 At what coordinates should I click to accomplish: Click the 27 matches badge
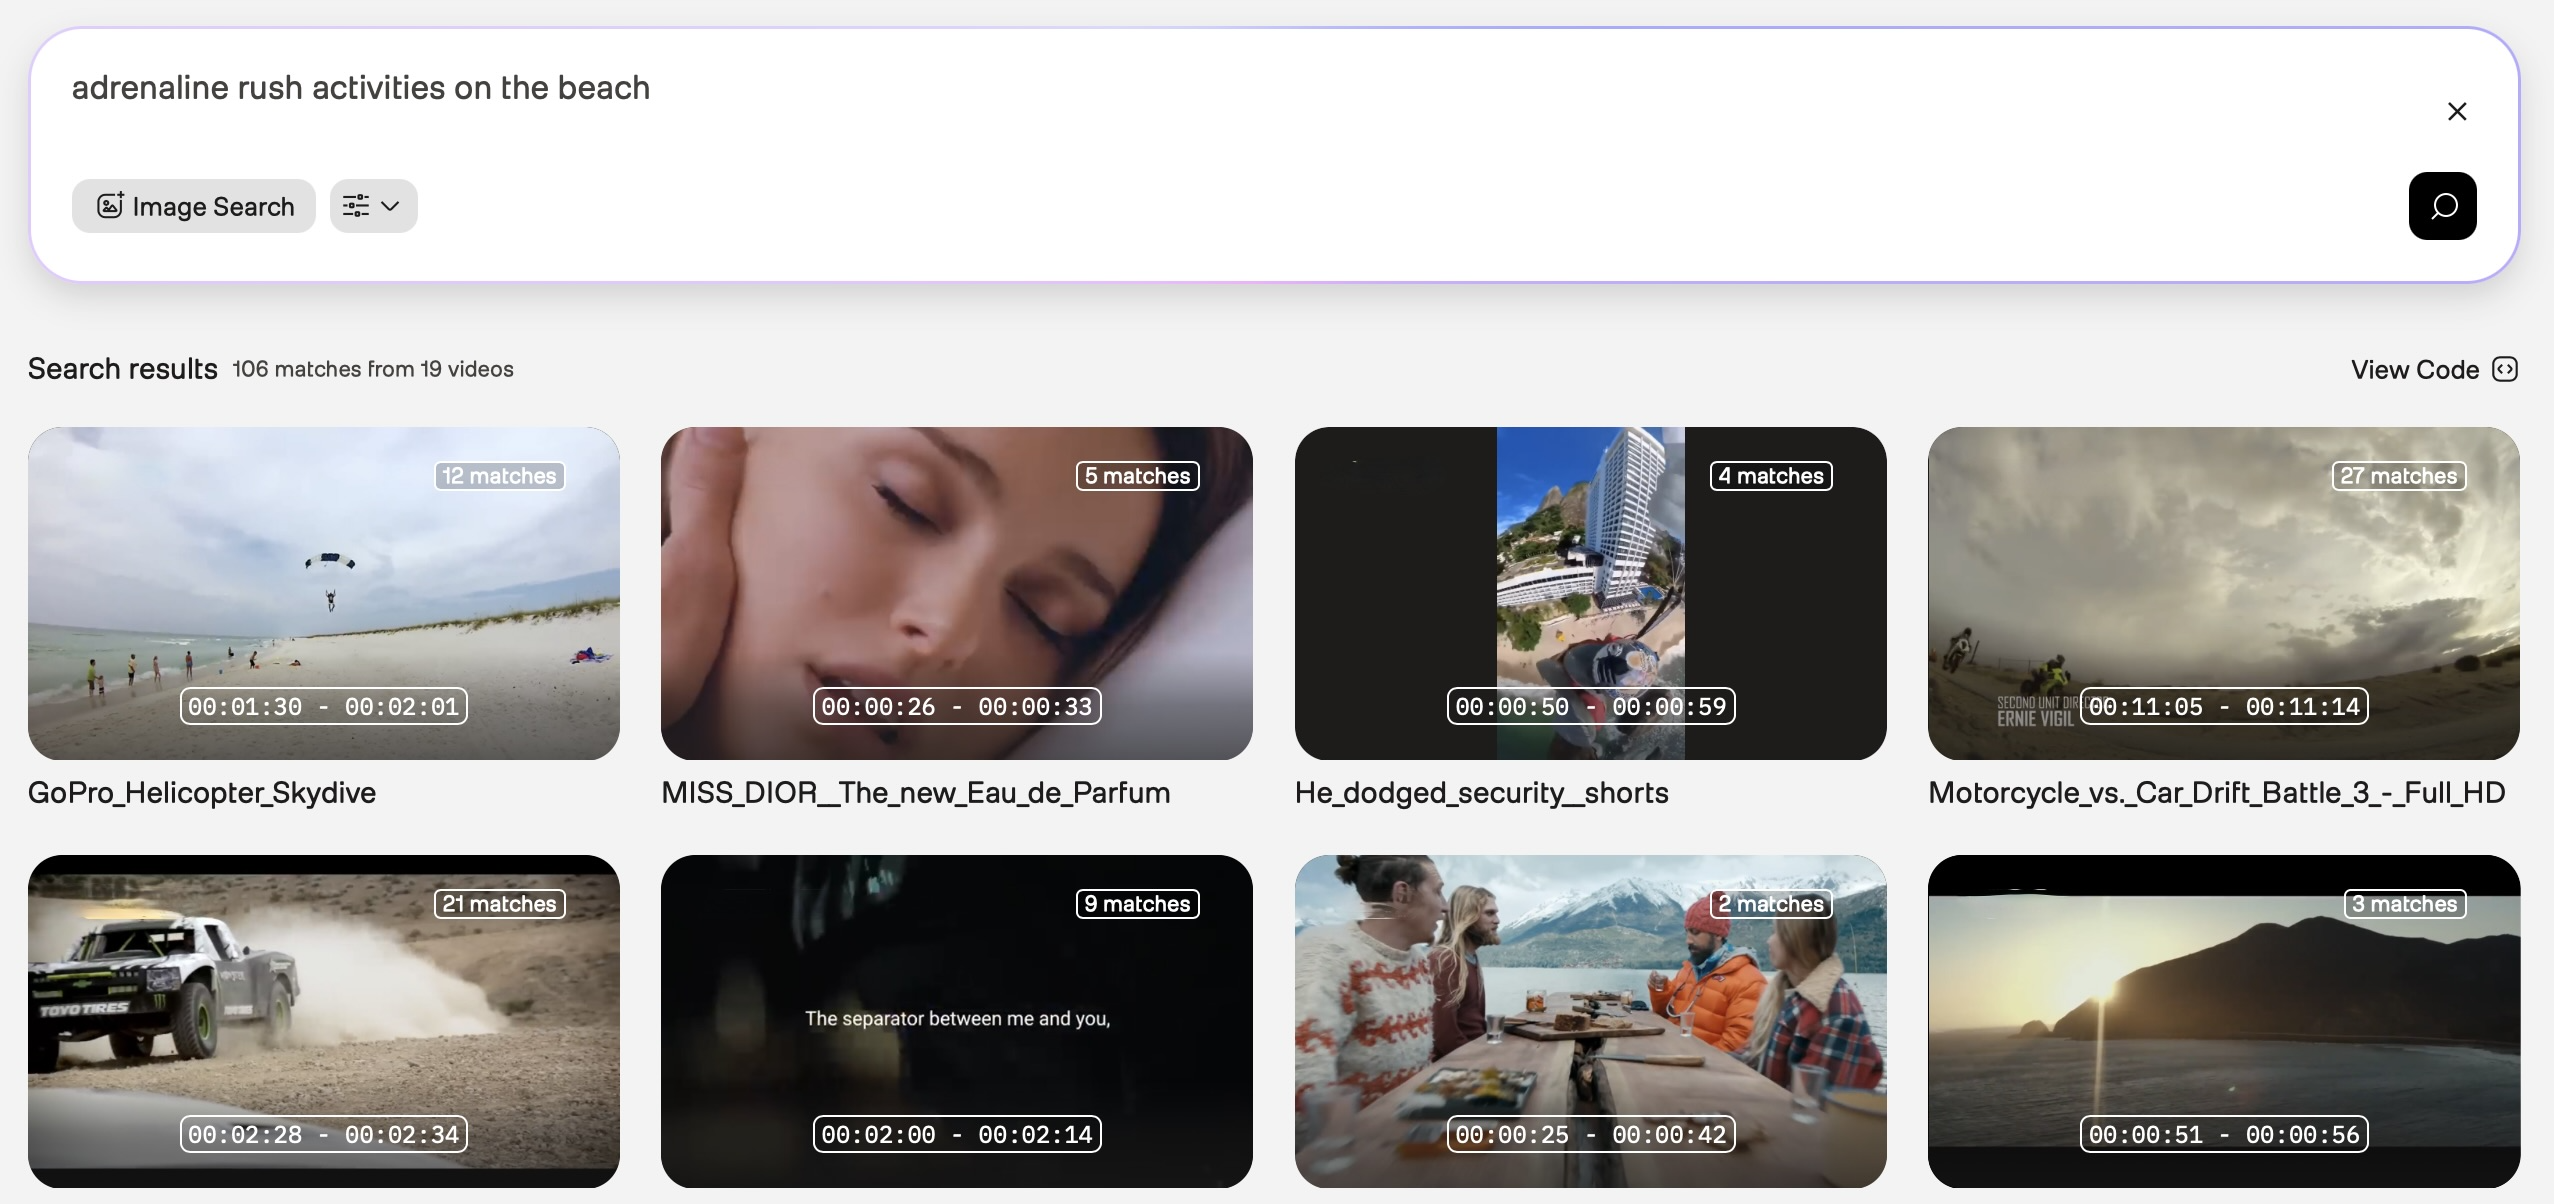2399,476
